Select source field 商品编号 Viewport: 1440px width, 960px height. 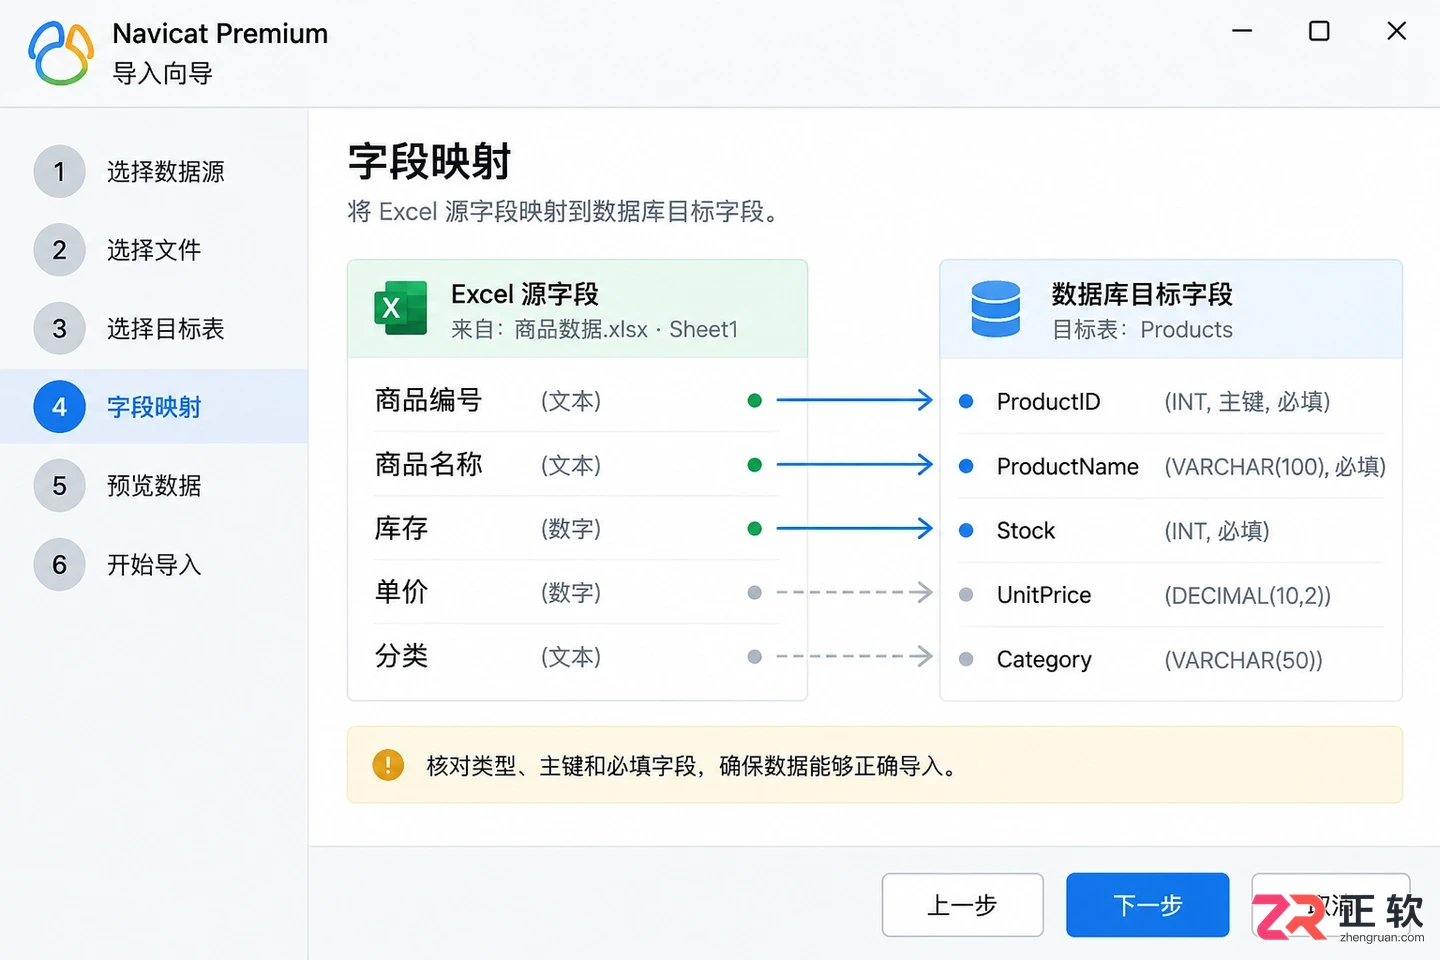[x=428, y=401]
